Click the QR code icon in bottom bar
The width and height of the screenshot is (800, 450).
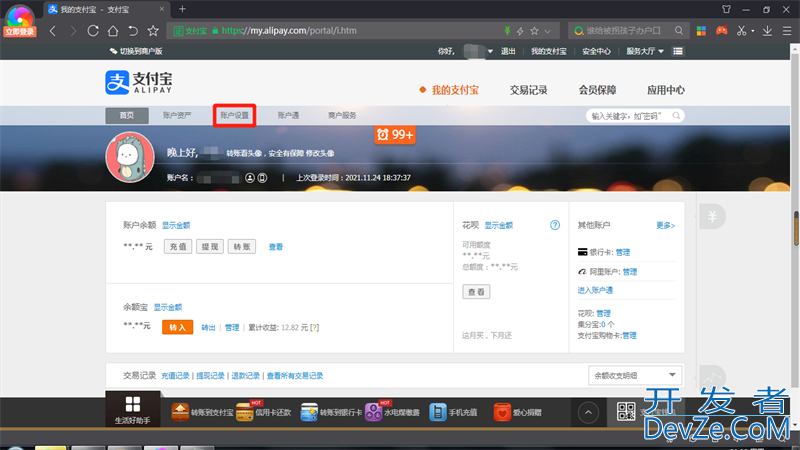(626, 411)
